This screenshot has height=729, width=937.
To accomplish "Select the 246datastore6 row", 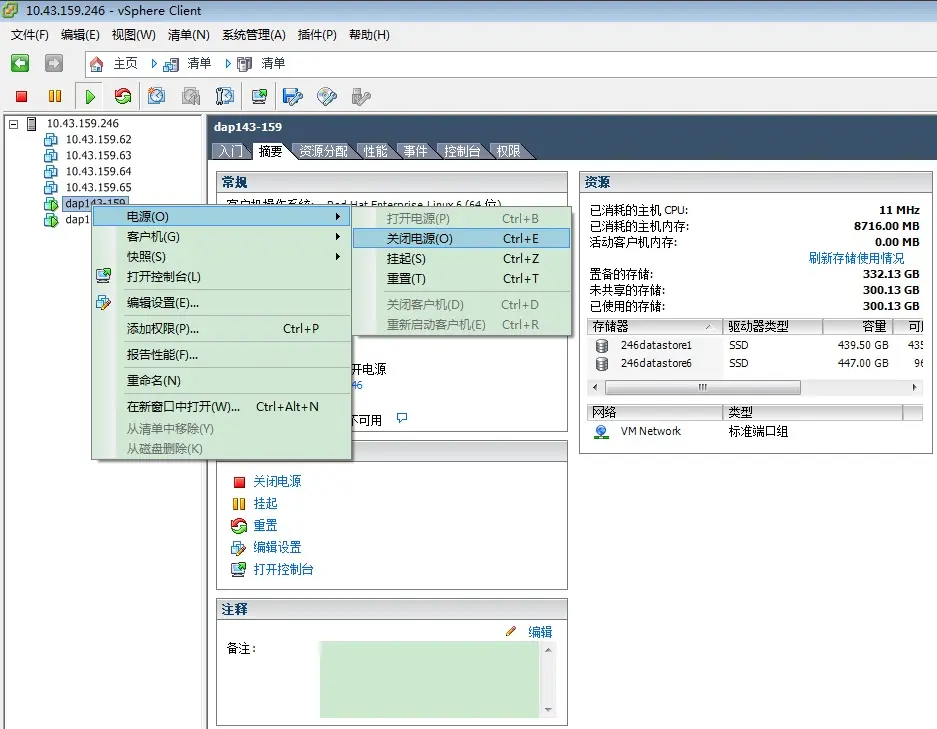I will (755, 363).
